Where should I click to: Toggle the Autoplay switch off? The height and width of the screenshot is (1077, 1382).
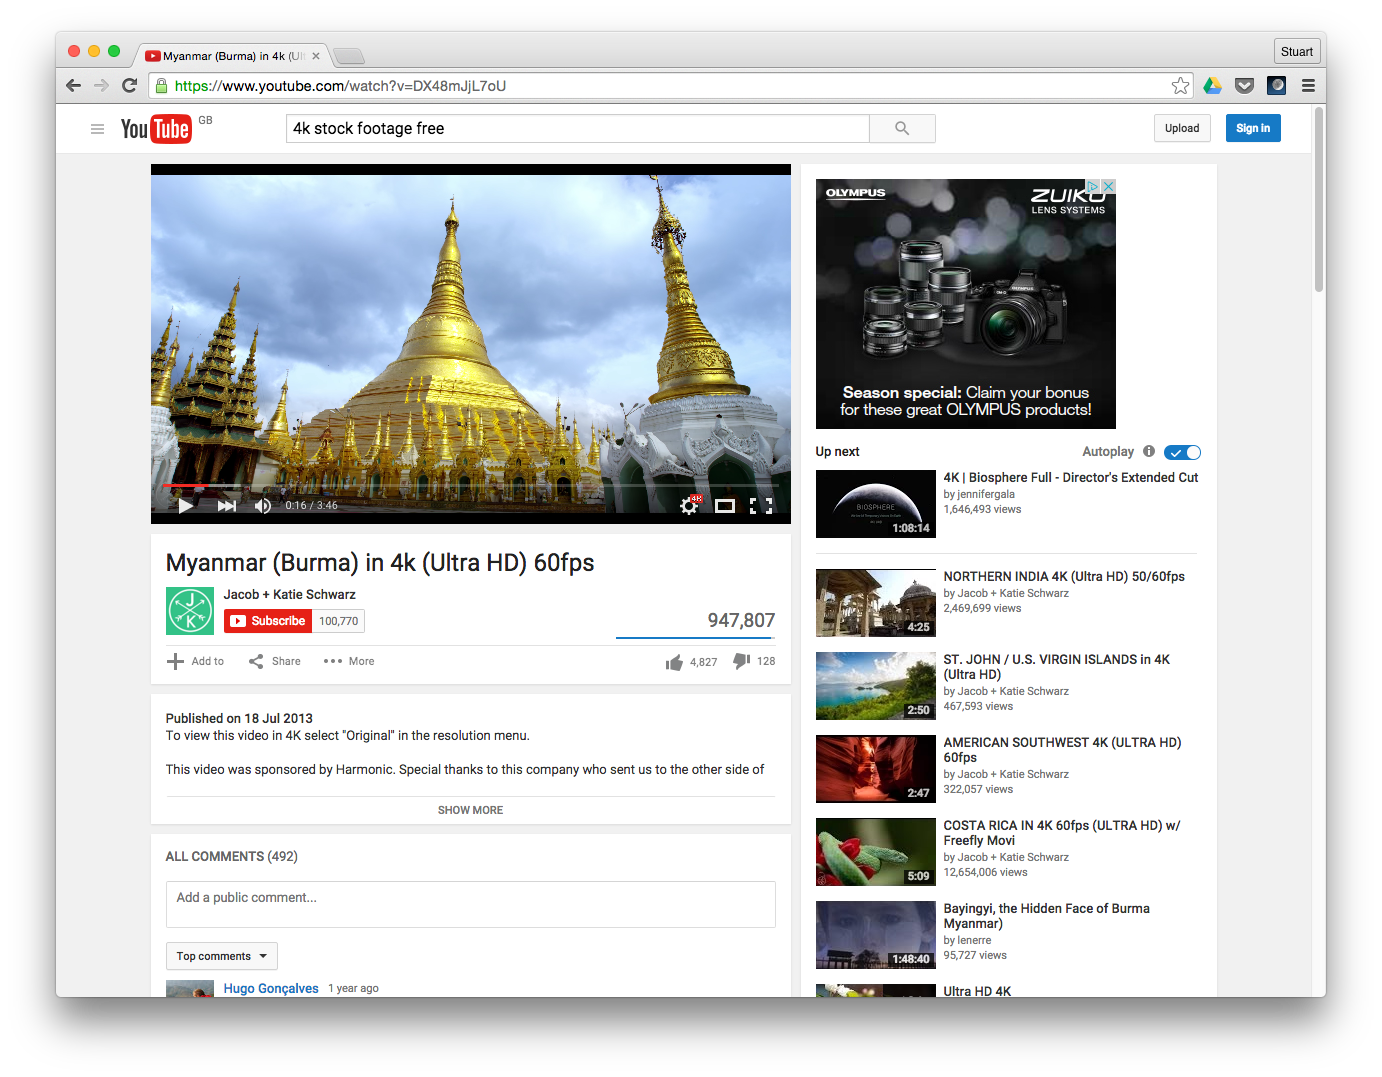[1182, 452]
